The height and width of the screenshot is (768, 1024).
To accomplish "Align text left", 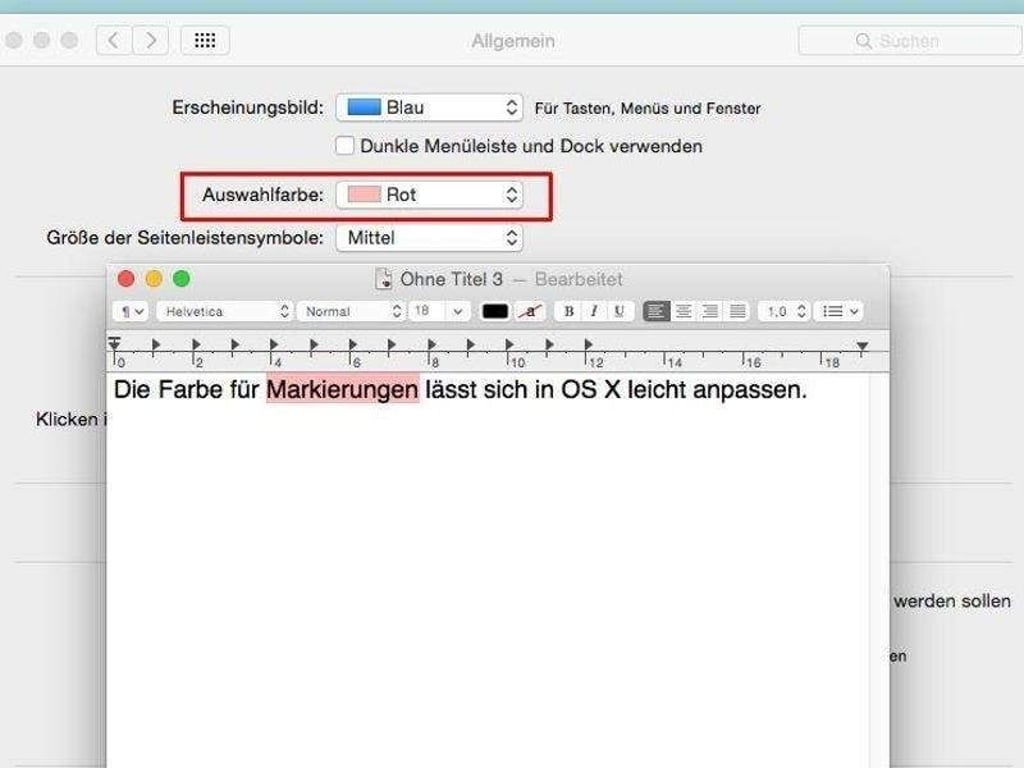I will (x=656, y=312).
